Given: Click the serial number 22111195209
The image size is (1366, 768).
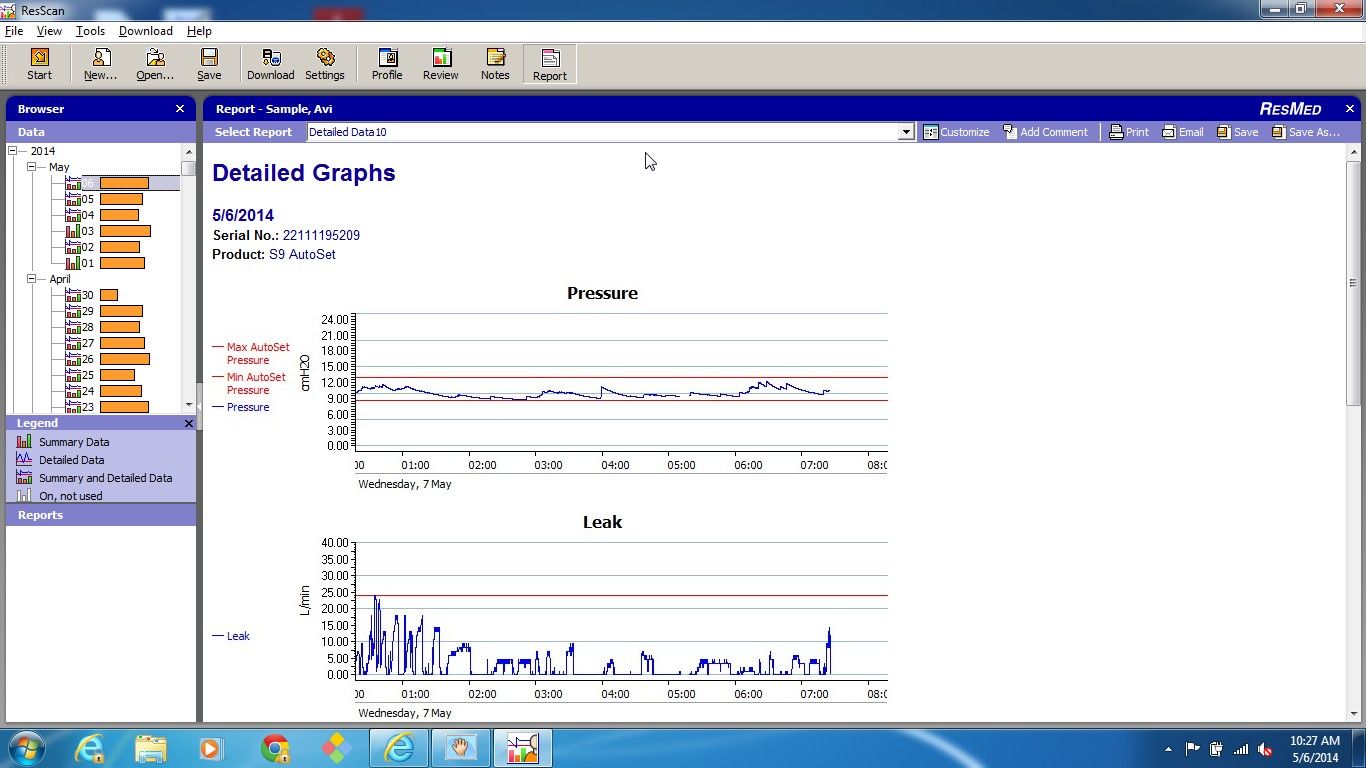Looking at the screenshot, I should [x=321, y=236].
